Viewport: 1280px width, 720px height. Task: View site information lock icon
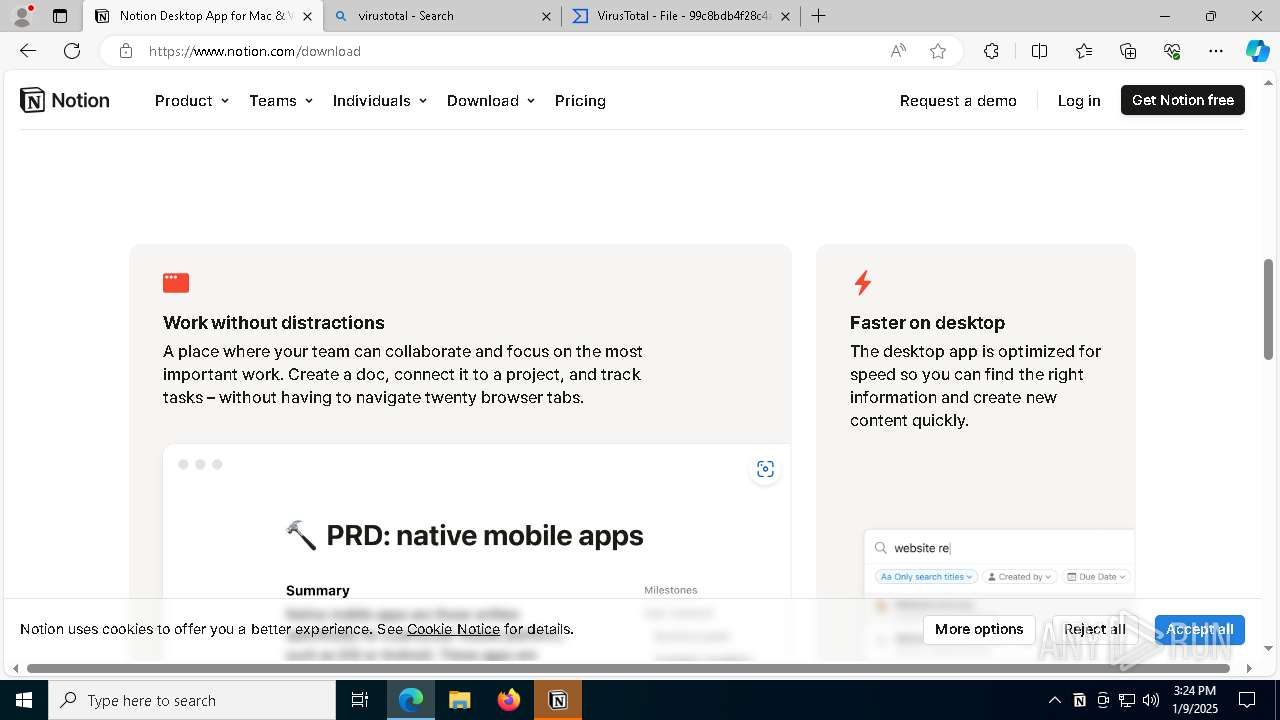click(x=126, y=51)
